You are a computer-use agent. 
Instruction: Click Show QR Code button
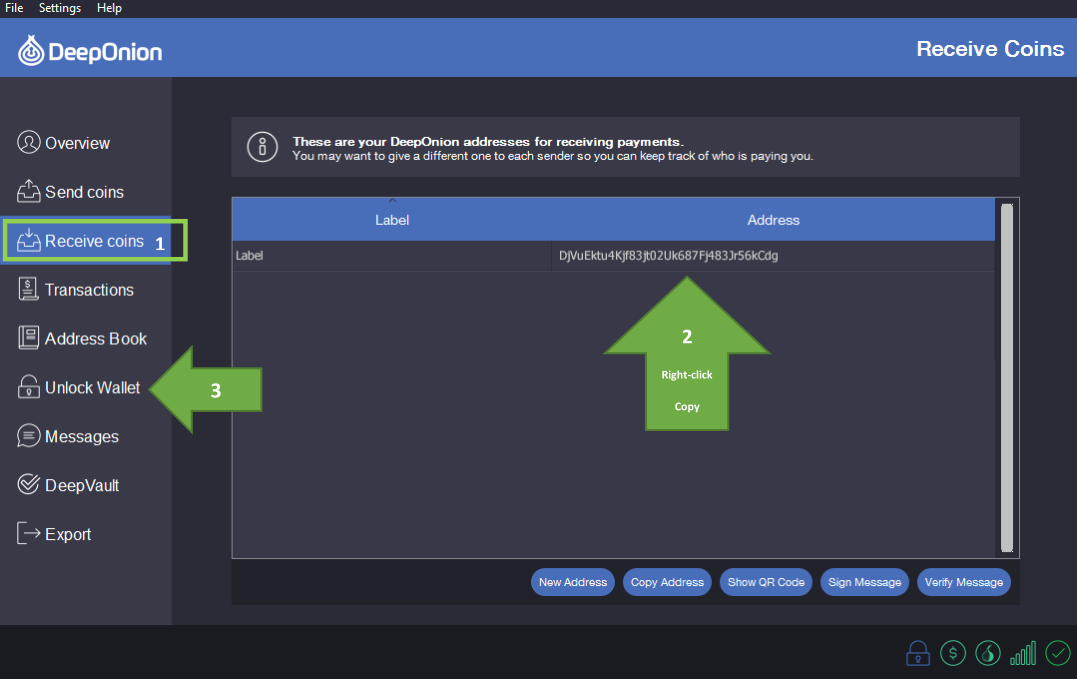pos(766,582)
